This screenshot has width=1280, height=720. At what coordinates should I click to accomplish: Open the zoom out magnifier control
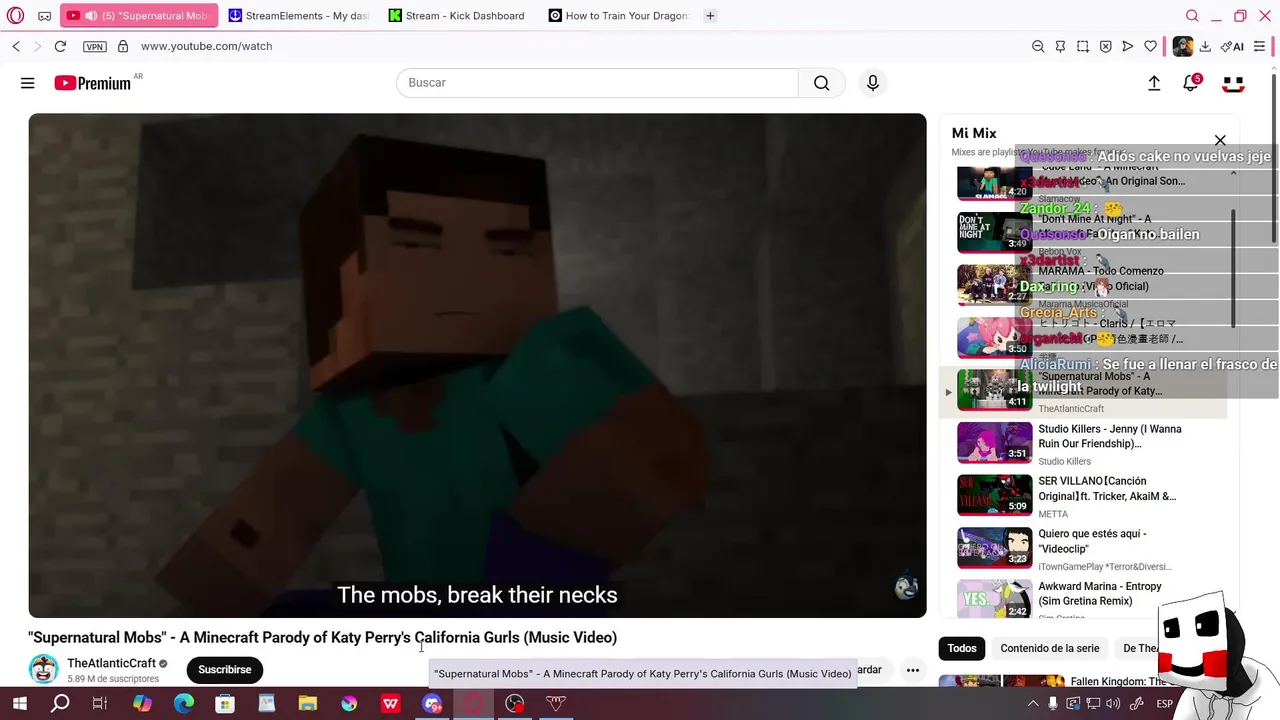[x=1038, y=46]
